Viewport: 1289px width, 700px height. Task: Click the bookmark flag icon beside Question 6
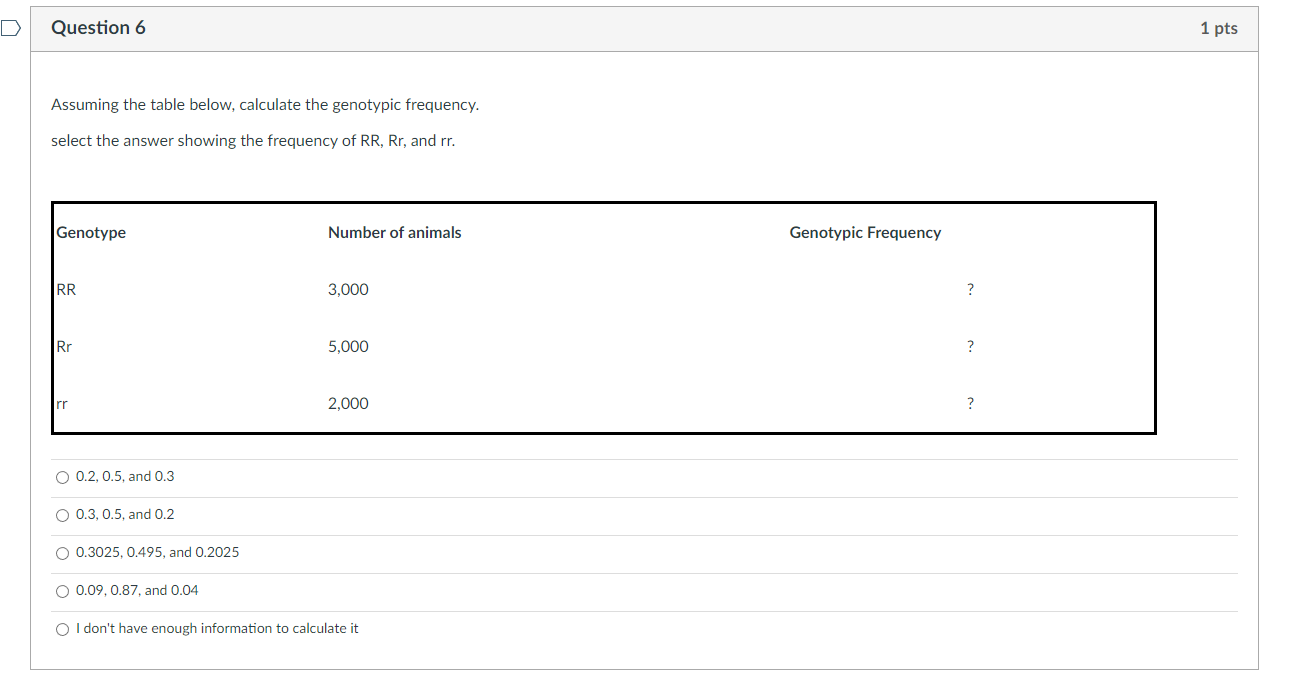9,29
